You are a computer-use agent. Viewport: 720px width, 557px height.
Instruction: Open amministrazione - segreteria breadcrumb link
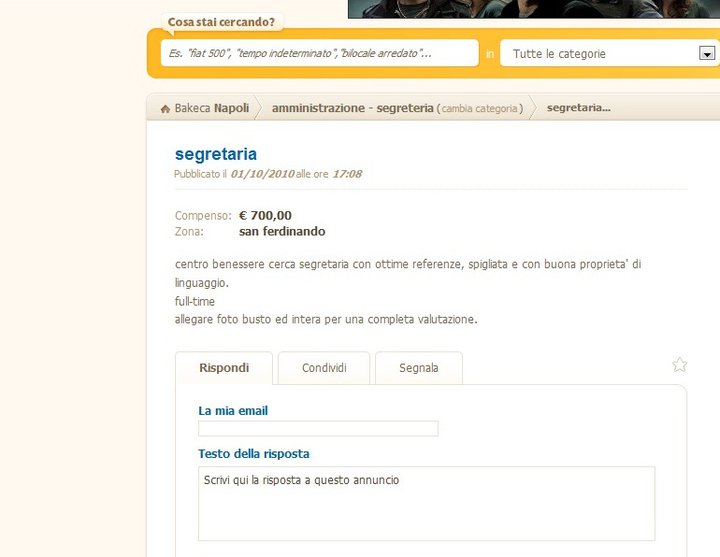pyautogui.click(x=353, y=108)
